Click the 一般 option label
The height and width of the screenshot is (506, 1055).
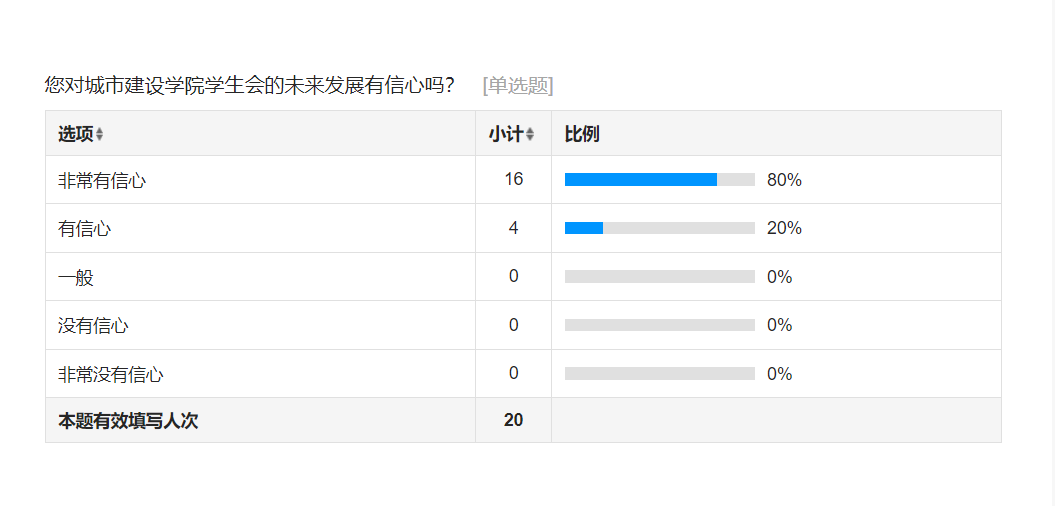(75, 277)
